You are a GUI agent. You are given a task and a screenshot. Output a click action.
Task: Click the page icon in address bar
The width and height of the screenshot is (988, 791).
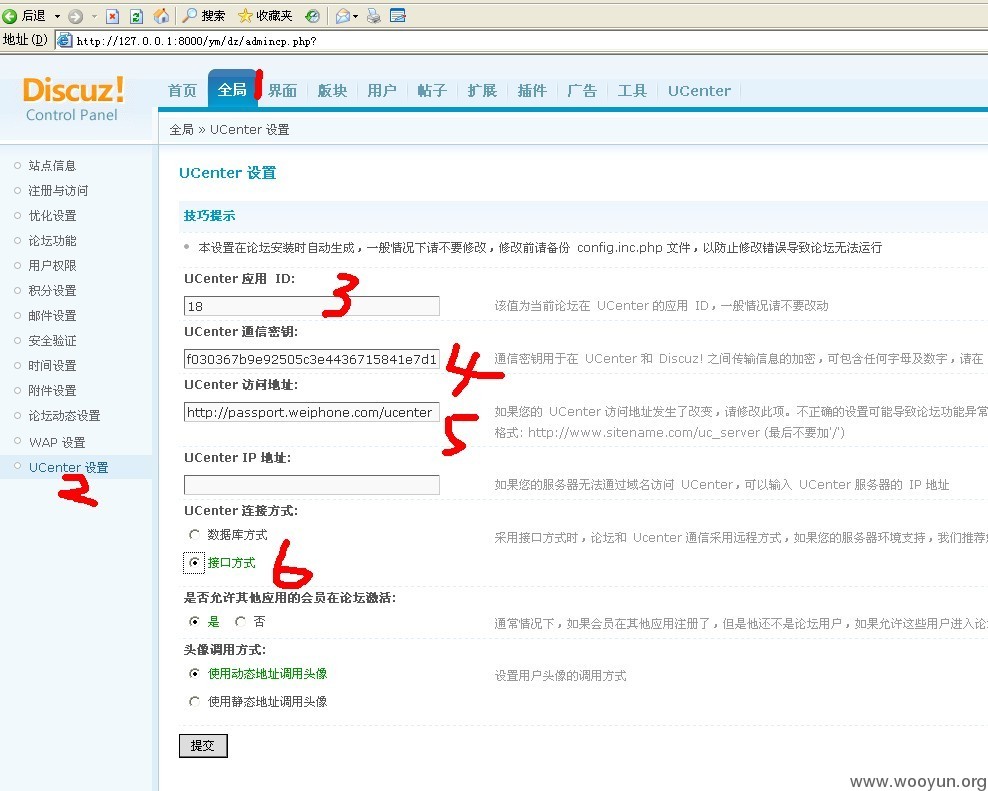coord(64,40)
